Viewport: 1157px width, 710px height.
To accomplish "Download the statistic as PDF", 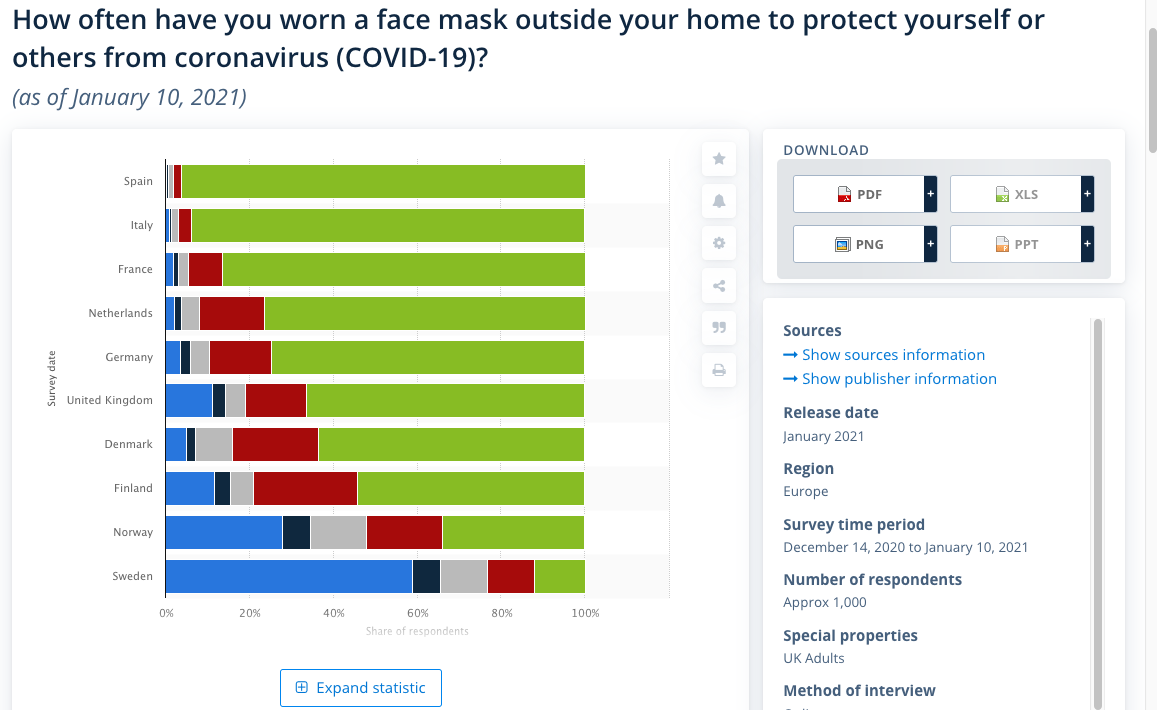I will [858, 194].
